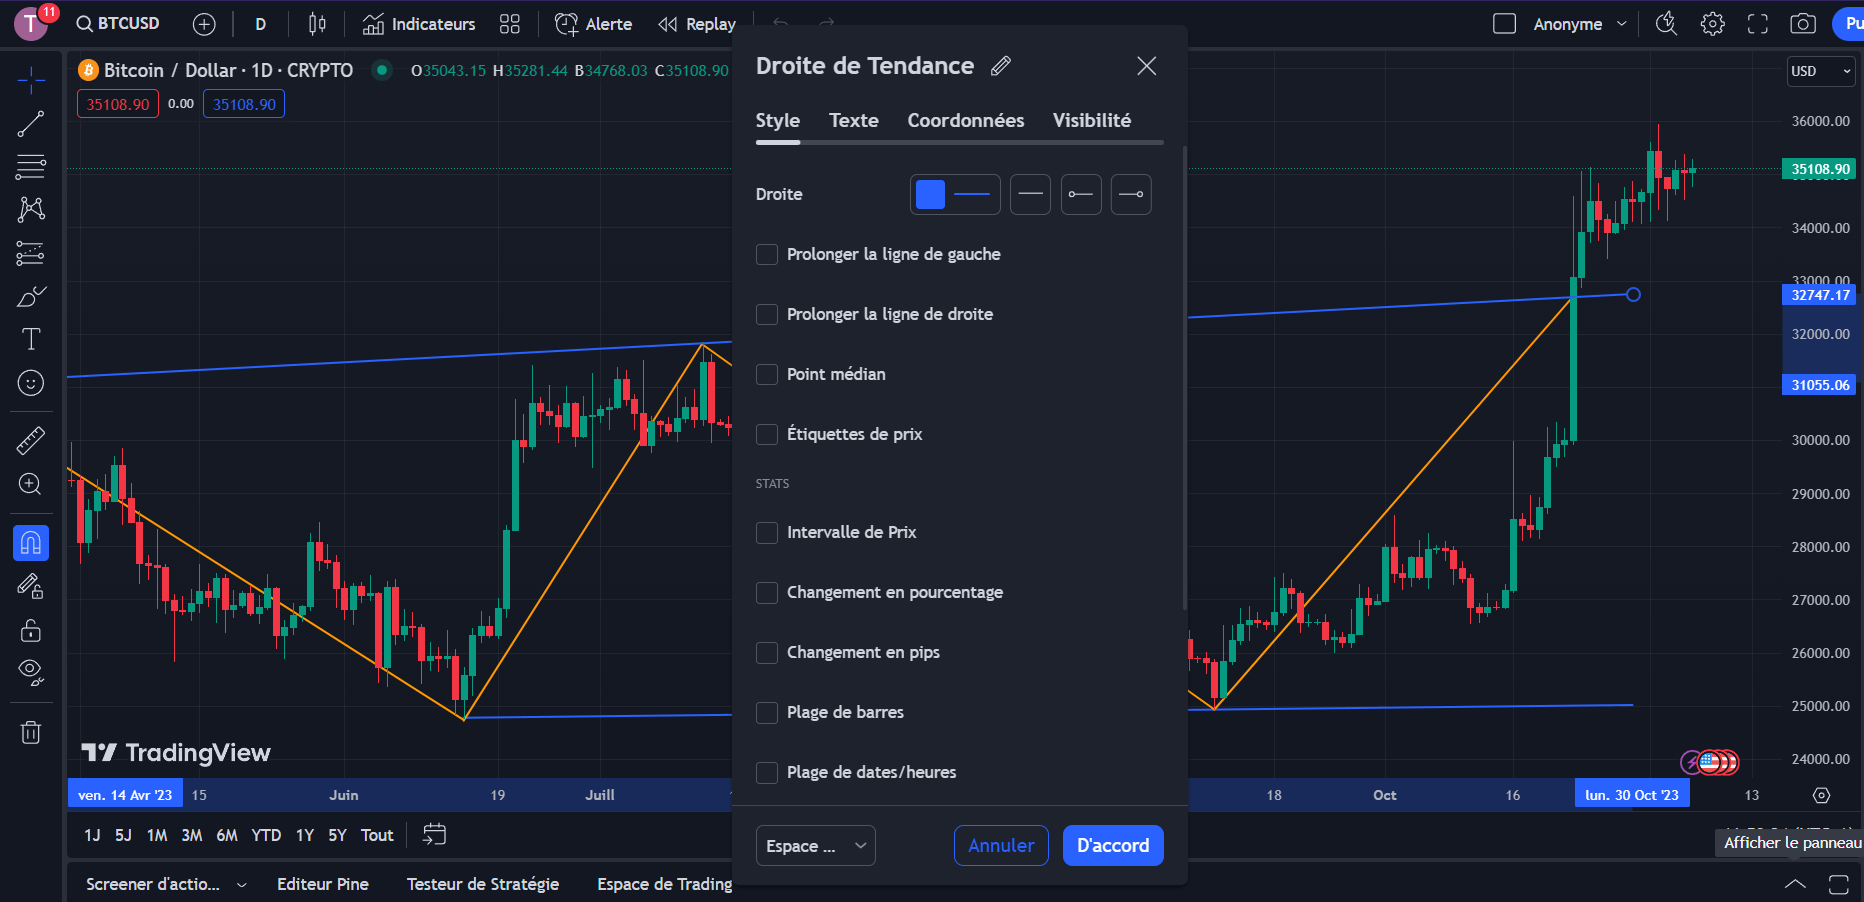1864x902 pixels.
Task: Open the XABCD pattern tools
Action: tap(30, 209)
